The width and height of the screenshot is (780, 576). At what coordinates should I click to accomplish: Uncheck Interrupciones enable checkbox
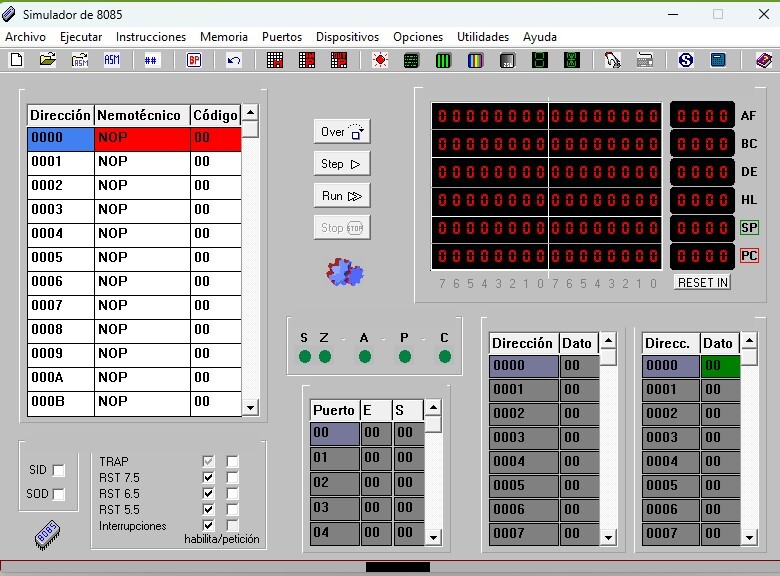click(x=208, y=525)
